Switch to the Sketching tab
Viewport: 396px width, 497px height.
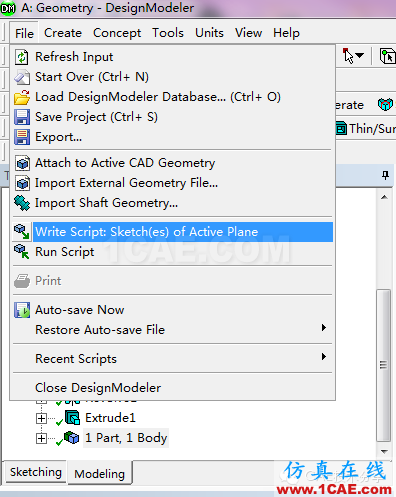click(x=36, y=472)
